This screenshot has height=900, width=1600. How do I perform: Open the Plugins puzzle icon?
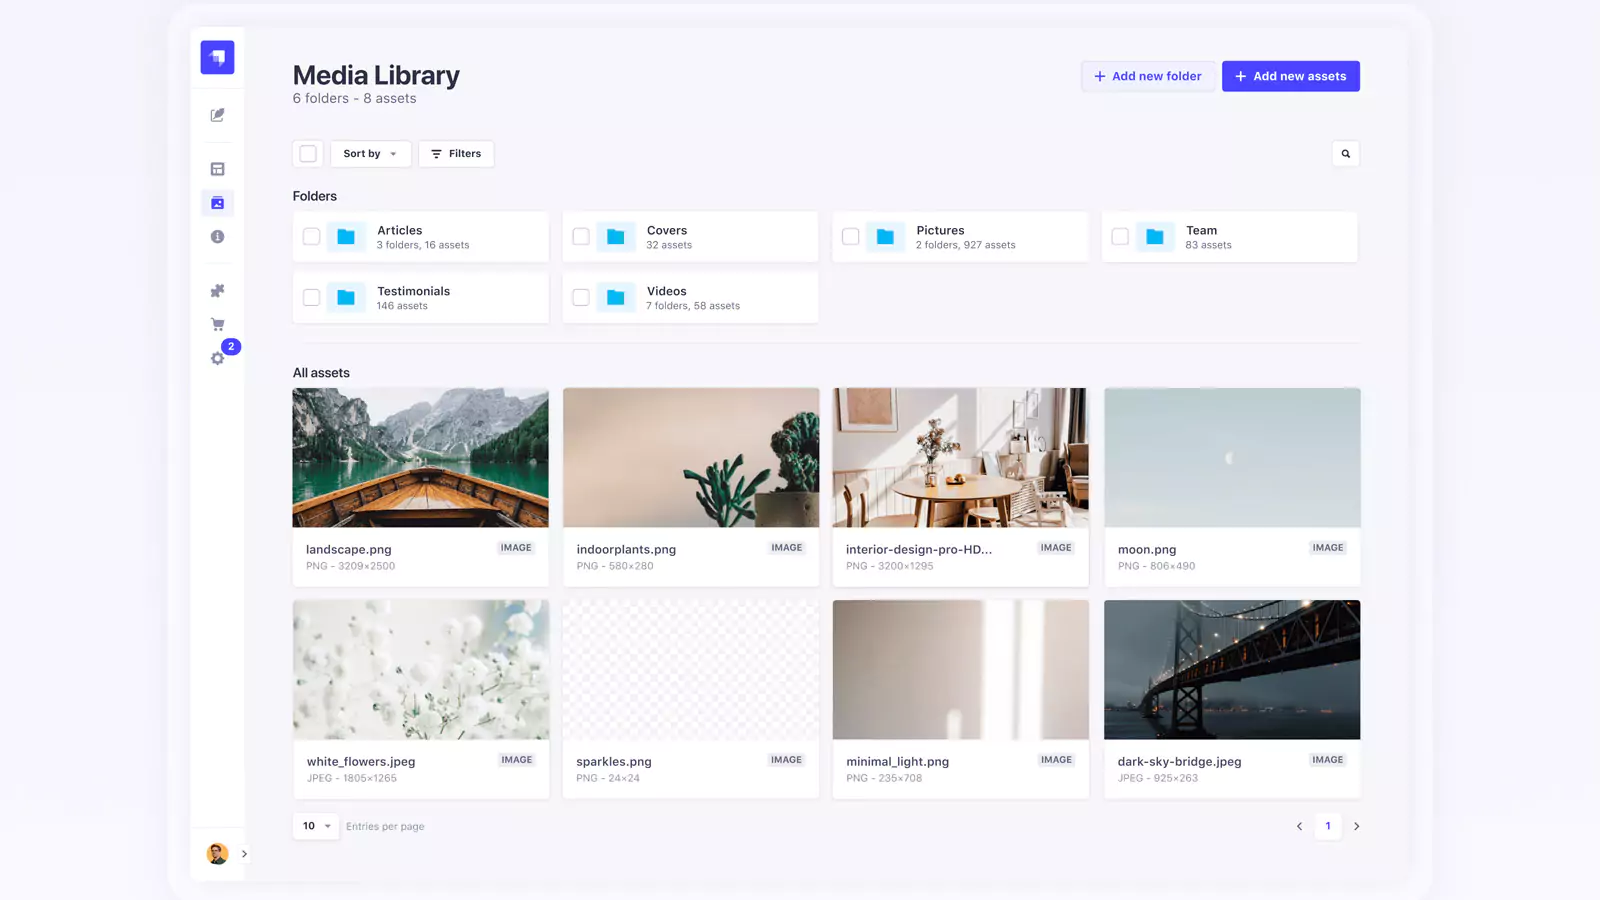click(x=217, y=291)
